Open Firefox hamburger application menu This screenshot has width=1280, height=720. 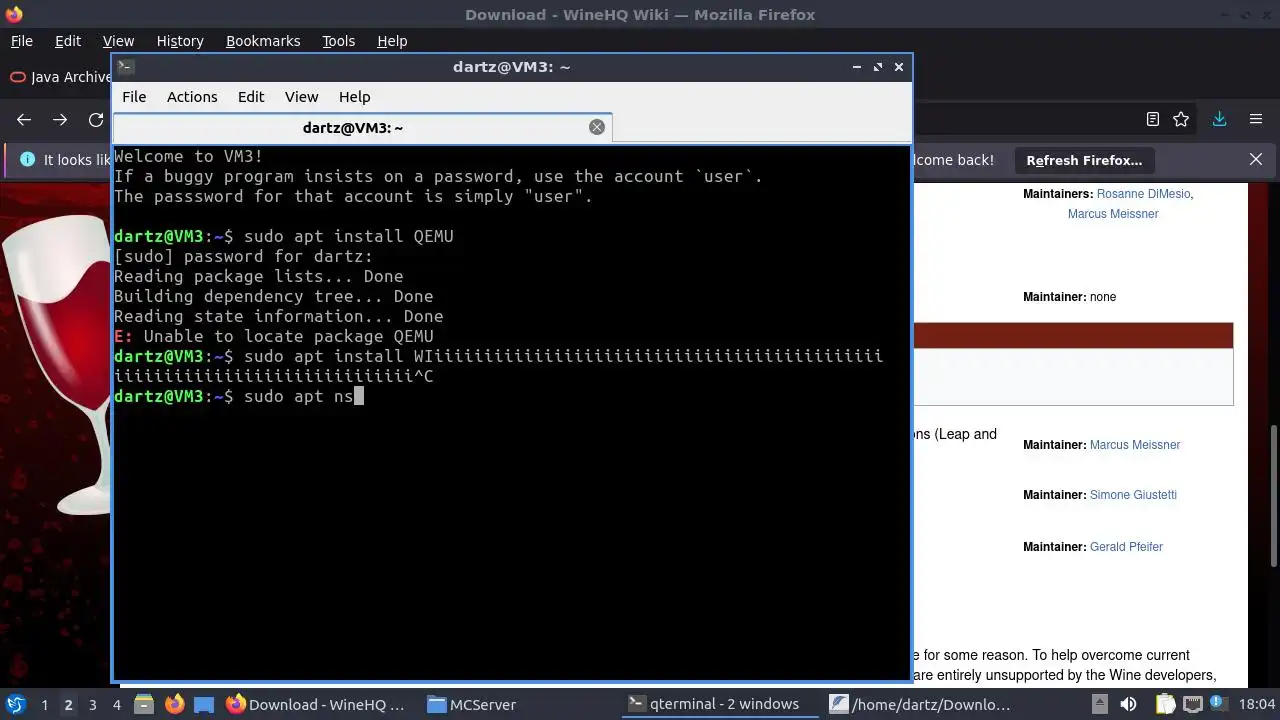(1256, 119)
